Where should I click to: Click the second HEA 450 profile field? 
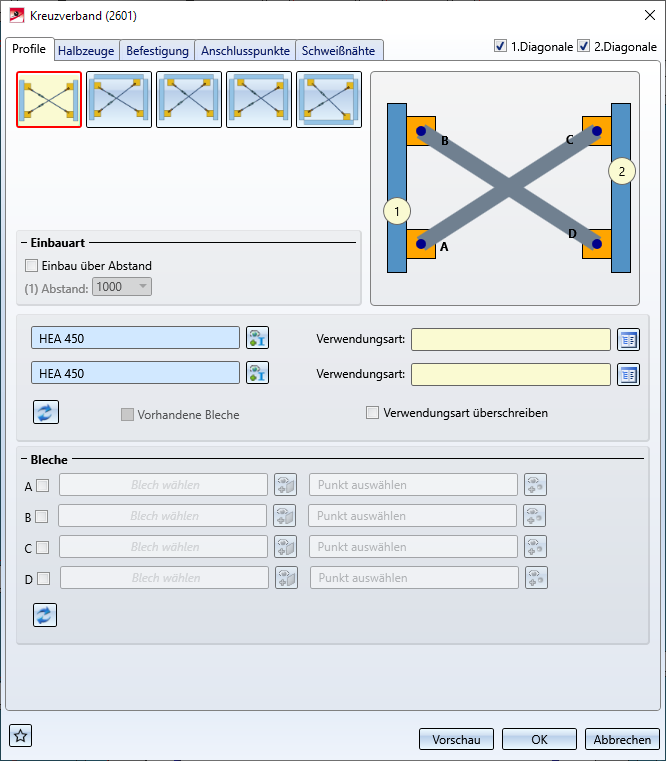[135, 373]
